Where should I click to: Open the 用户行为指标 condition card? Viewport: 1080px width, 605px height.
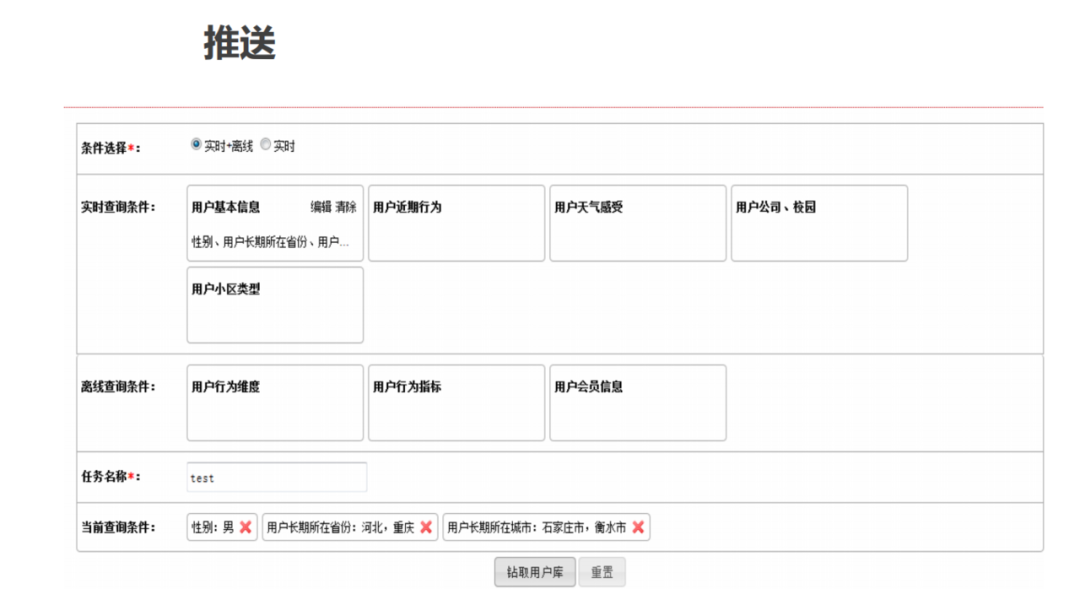(x=456, y=403)
